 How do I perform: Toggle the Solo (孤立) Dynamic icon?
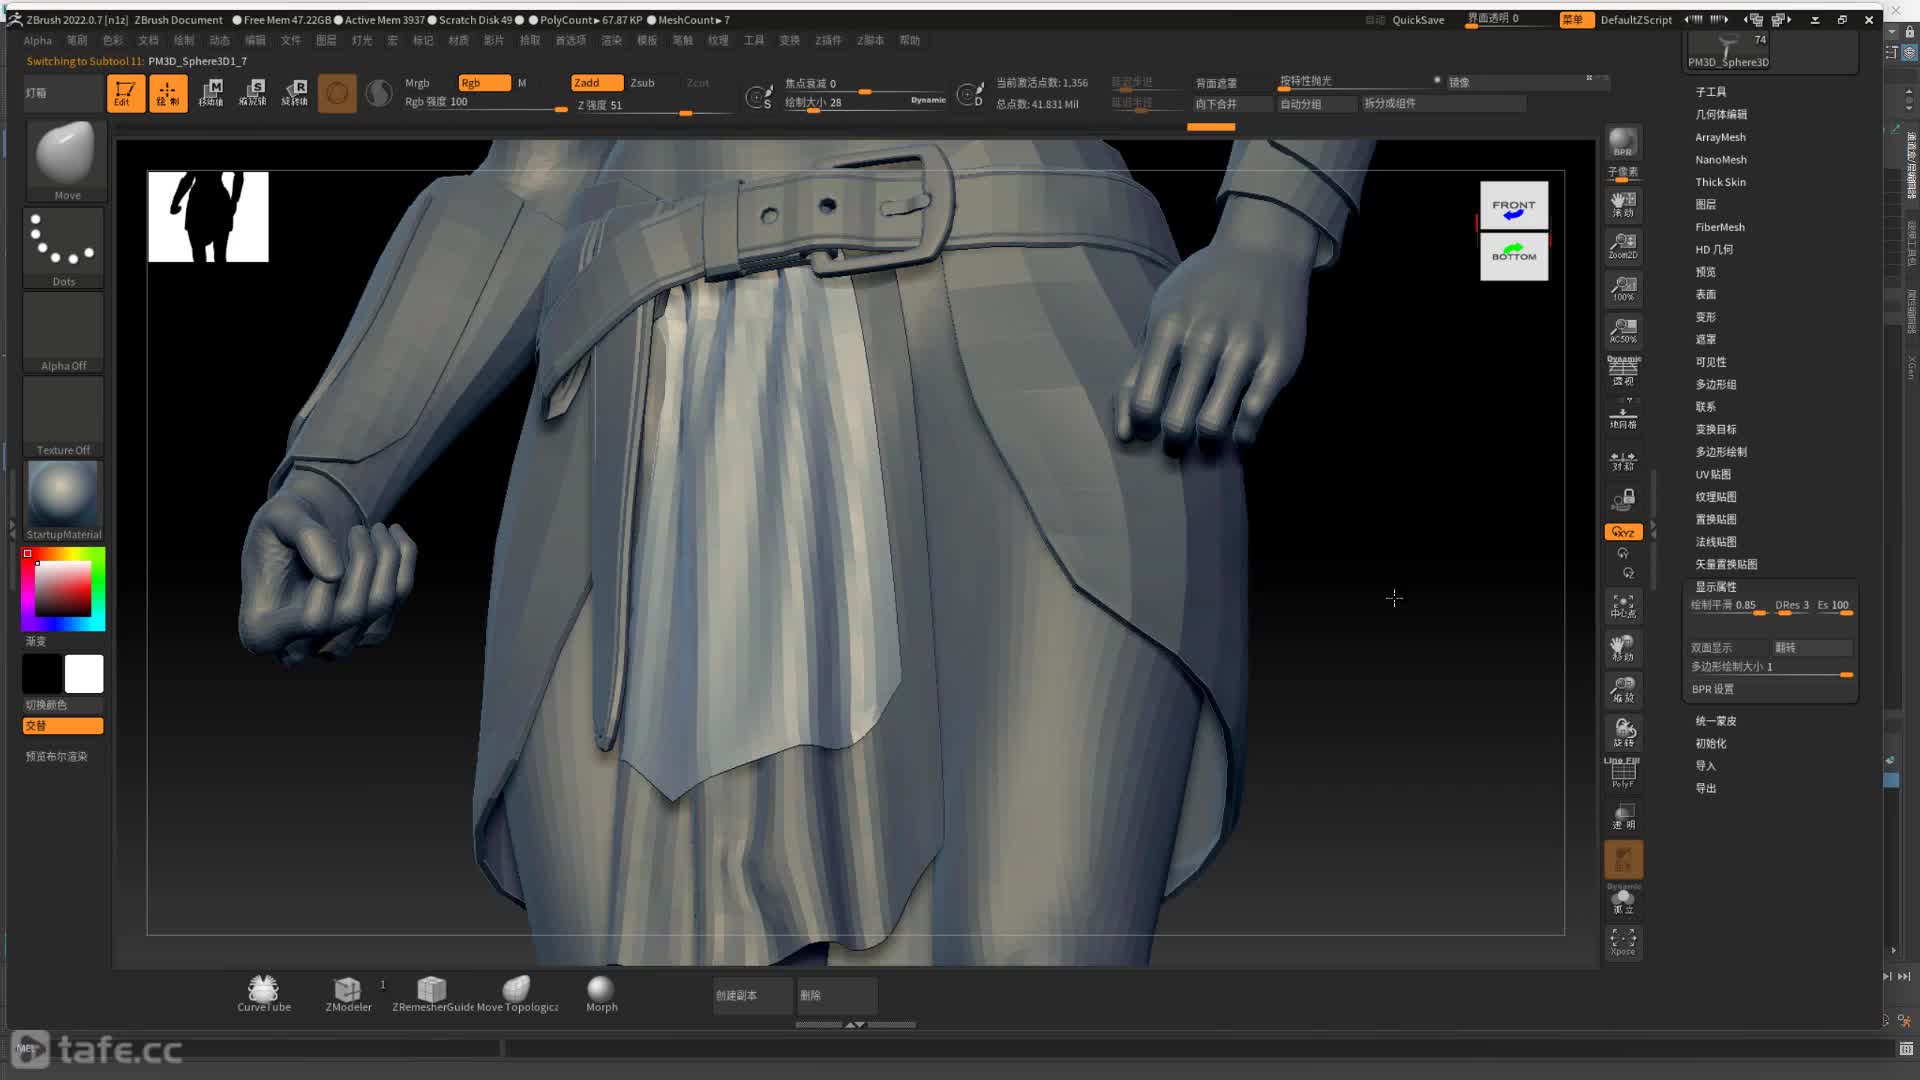point(1623,901)
